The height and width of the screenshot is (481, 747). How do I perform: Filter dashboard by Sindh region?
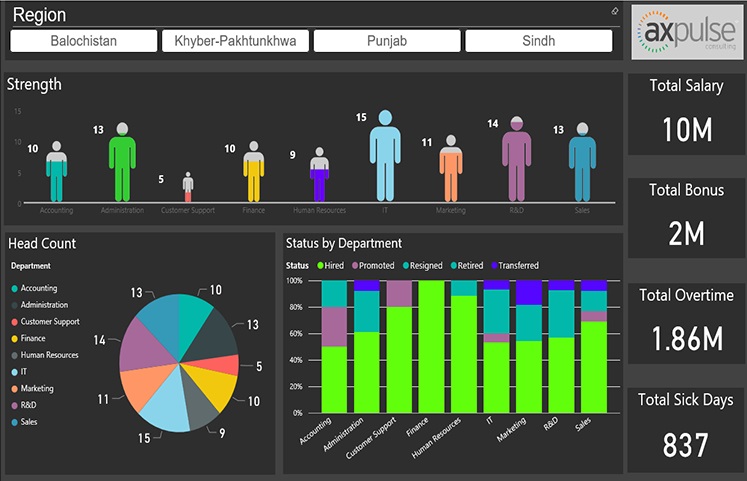[x=539, y=41]
